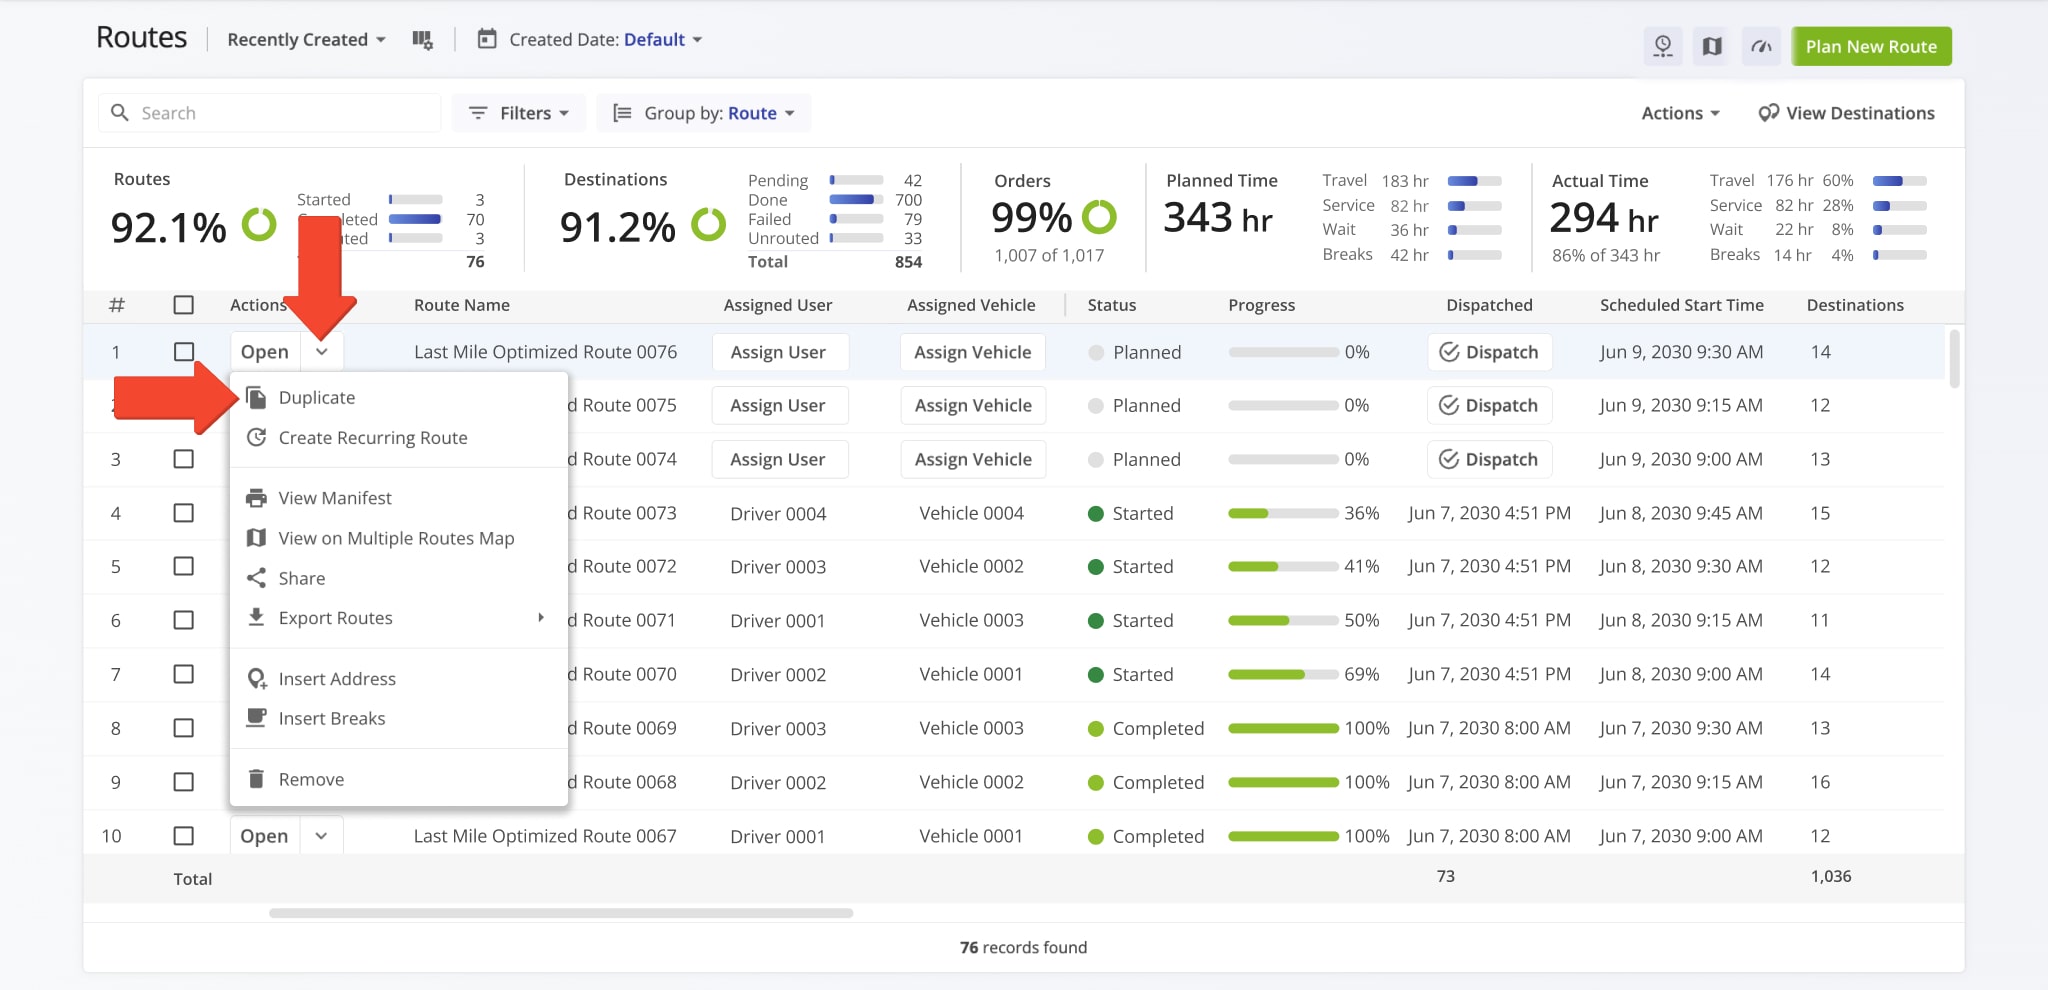This screenshot has height=990, width=2048.
Task: Click the Remove trash icon in menu
Action: [x=257, y=779]
